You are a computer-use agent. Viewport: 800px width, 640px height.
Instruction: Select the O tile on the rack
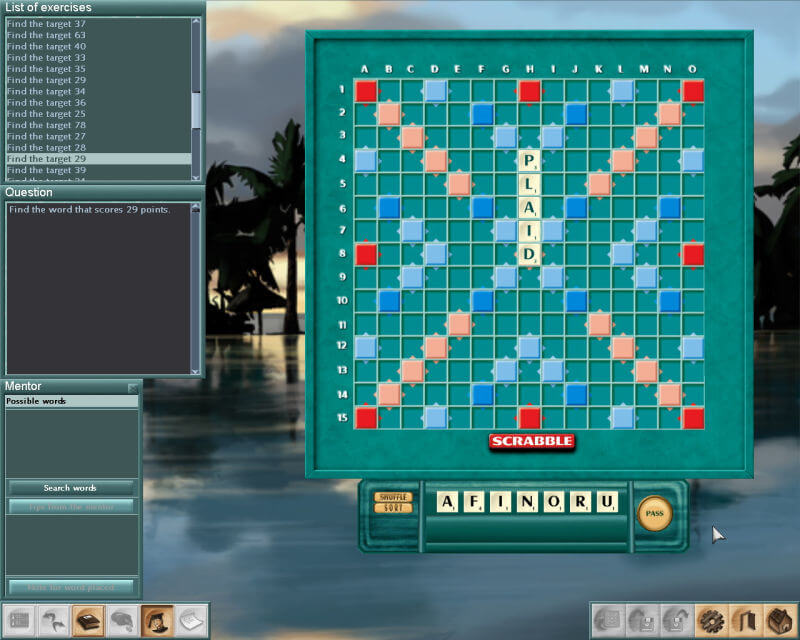coord(553,502)
